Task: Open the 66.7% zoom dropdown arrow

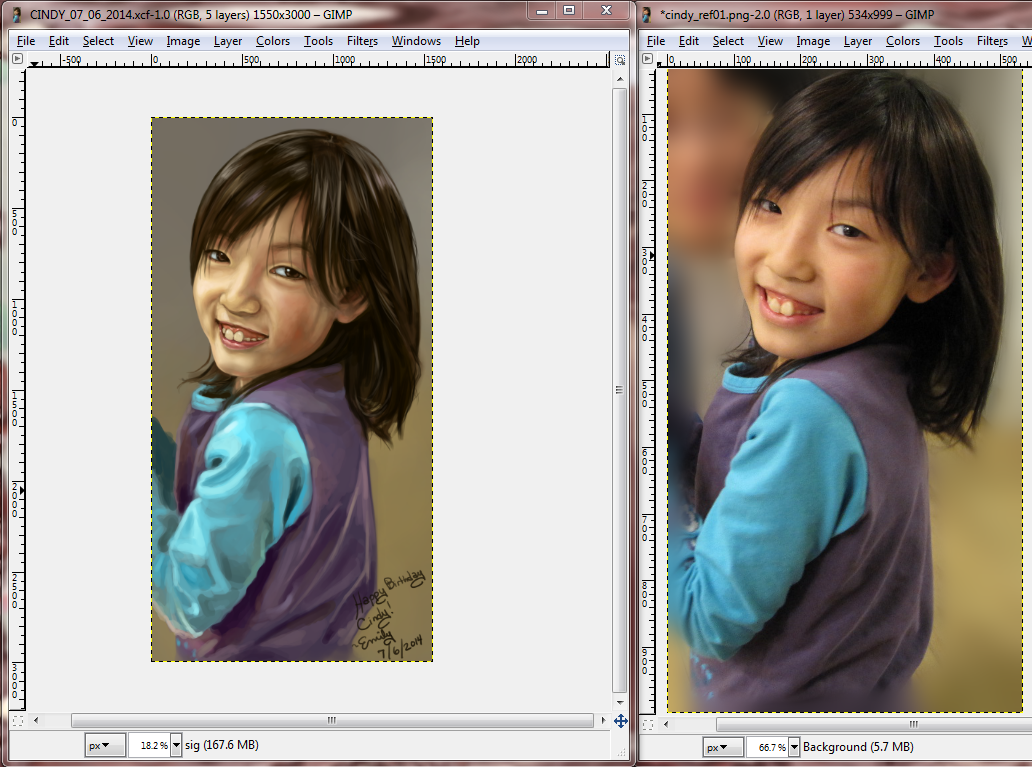Action: 794,747
